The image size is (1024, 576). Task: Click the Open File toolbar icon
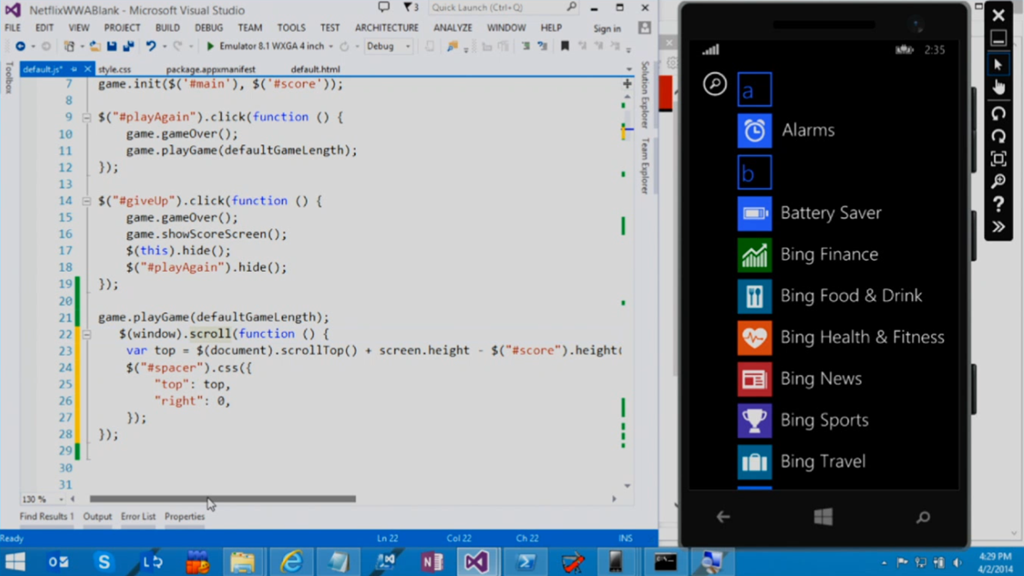(95, 46)
